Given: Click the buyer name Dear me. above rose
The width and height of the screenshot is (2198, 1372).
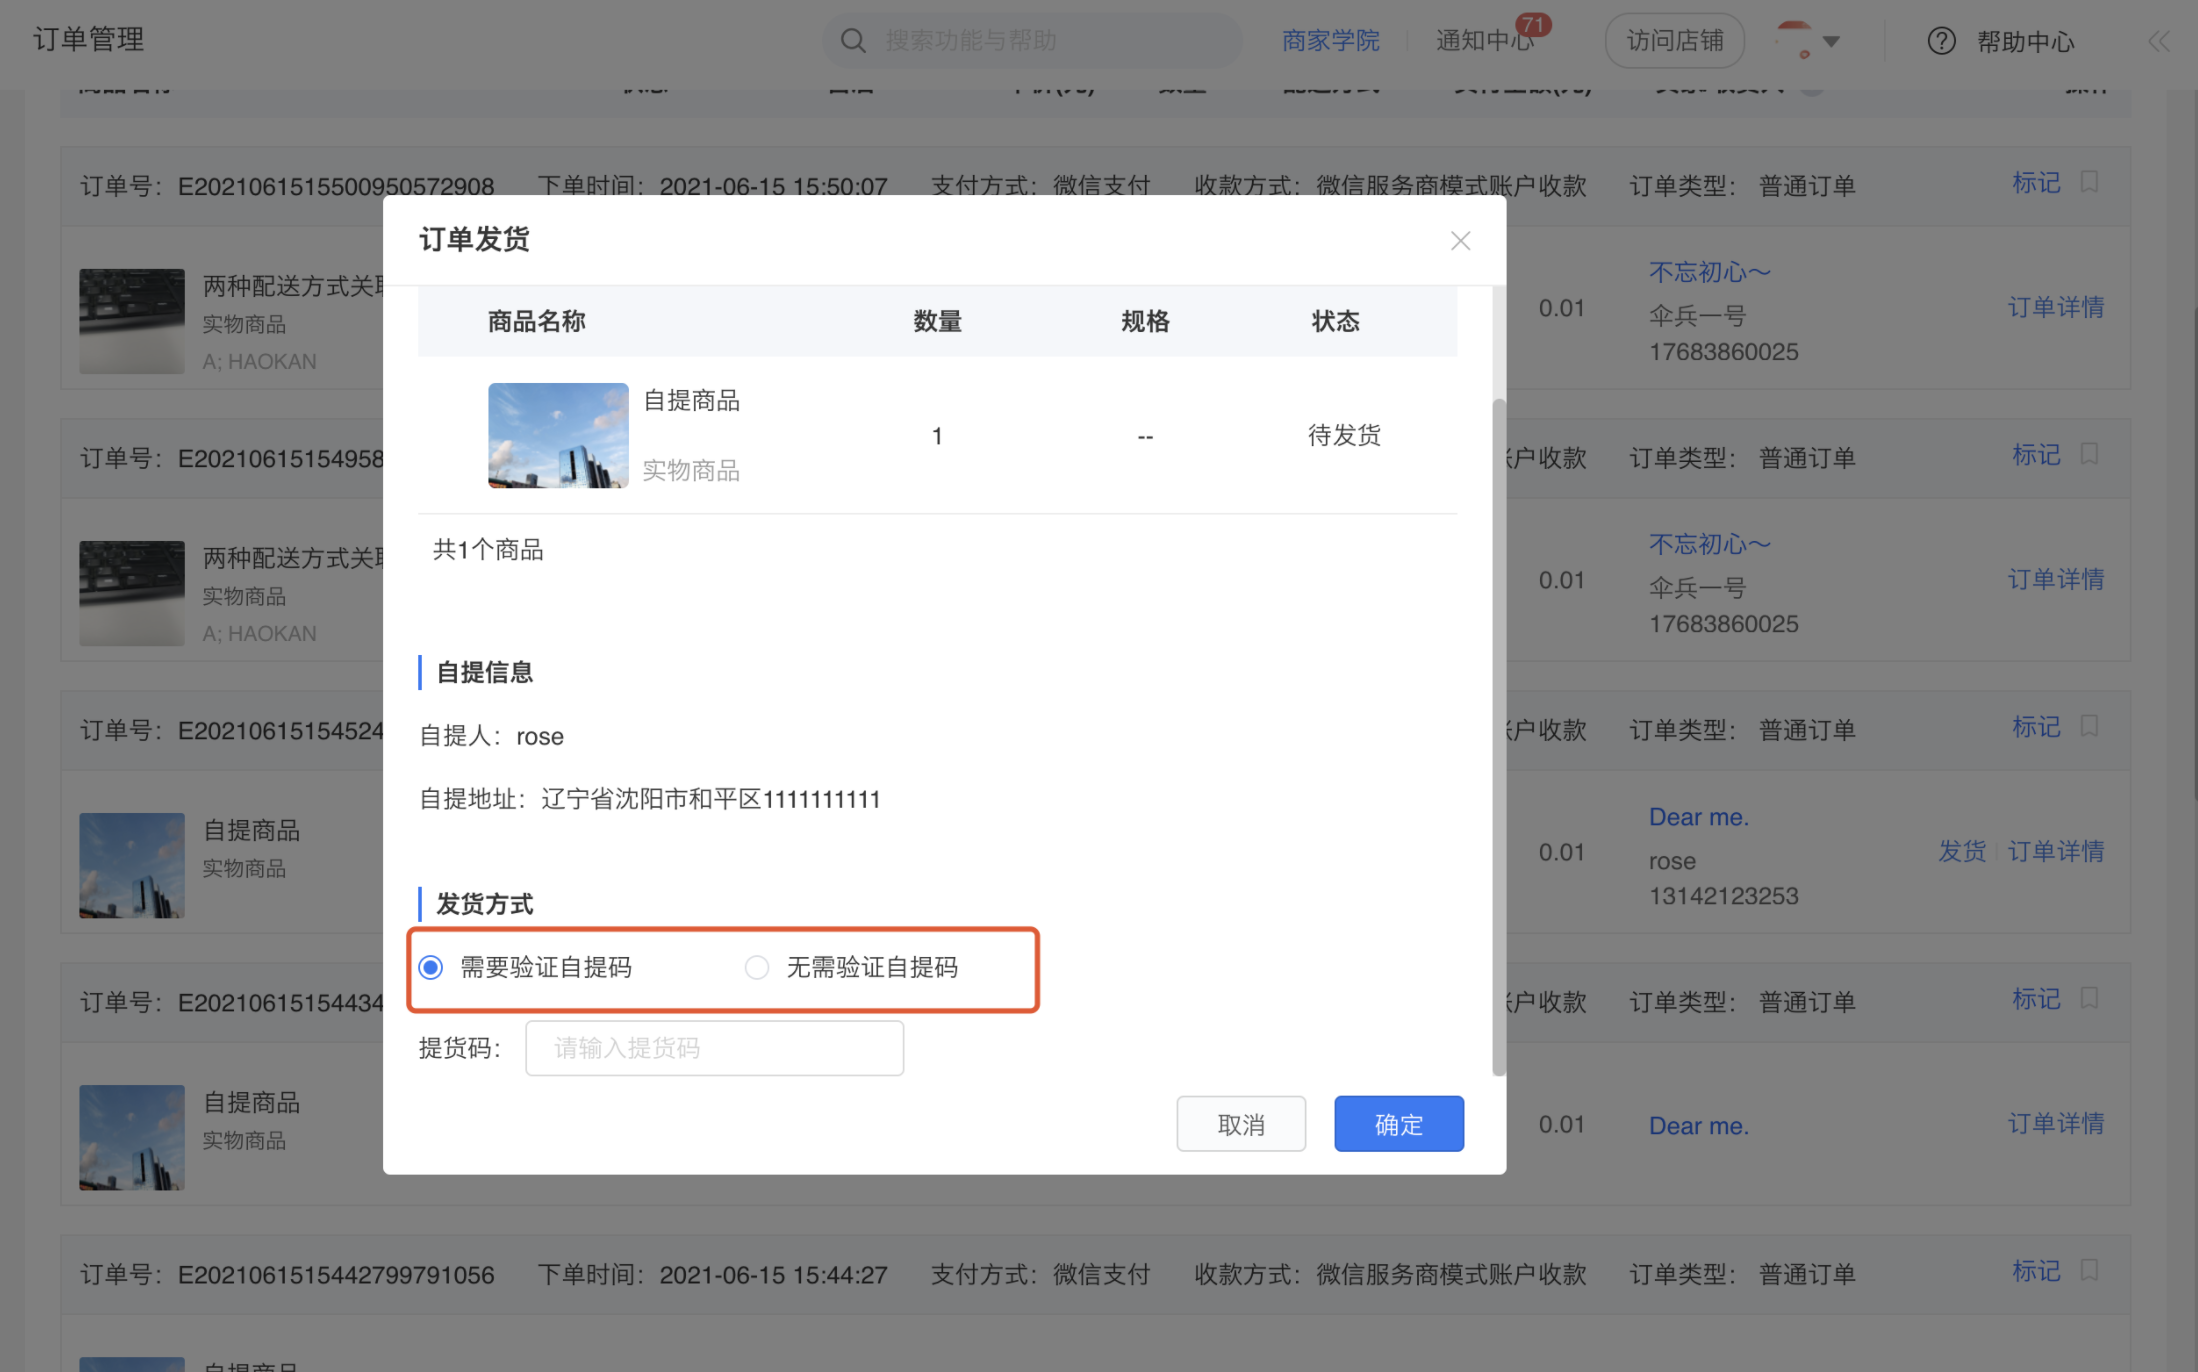Looking at the screenshot, I should tap(1698, 817).
